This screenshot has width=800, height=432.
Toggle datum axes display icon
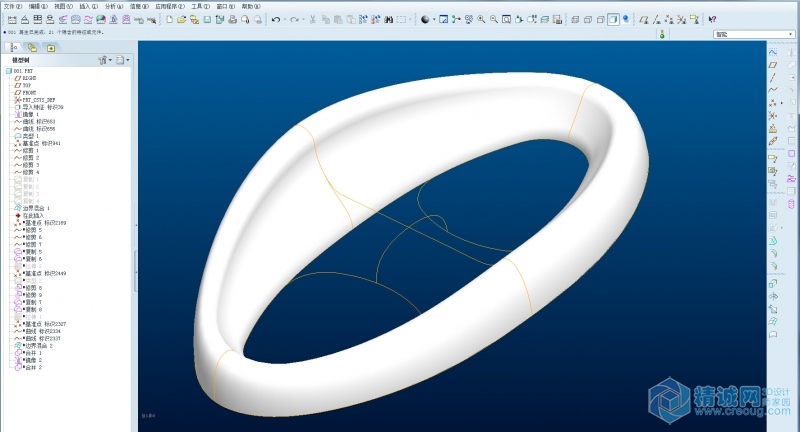pos(657,19)
